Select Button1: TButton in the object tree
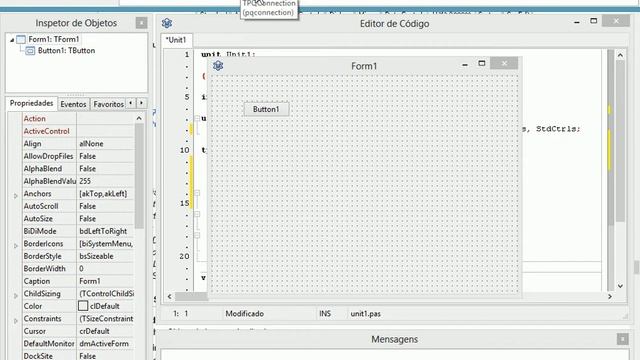The width and height of the screenshot is (640, 360). pos(66,51)
